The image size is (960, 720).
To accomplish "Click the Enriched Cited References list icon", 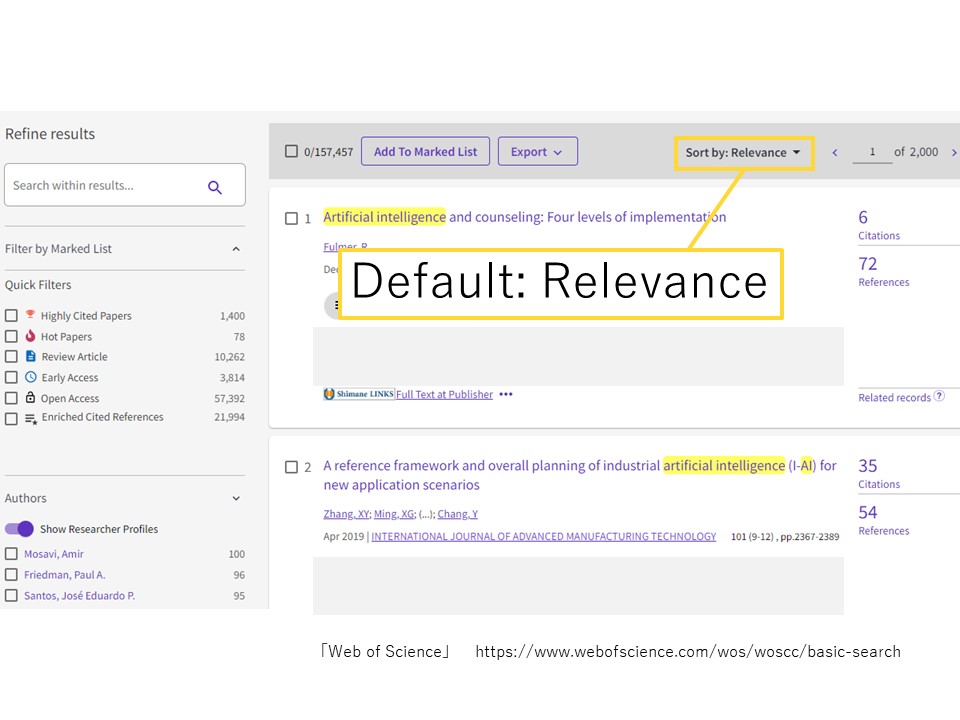I will click(31, 419).
